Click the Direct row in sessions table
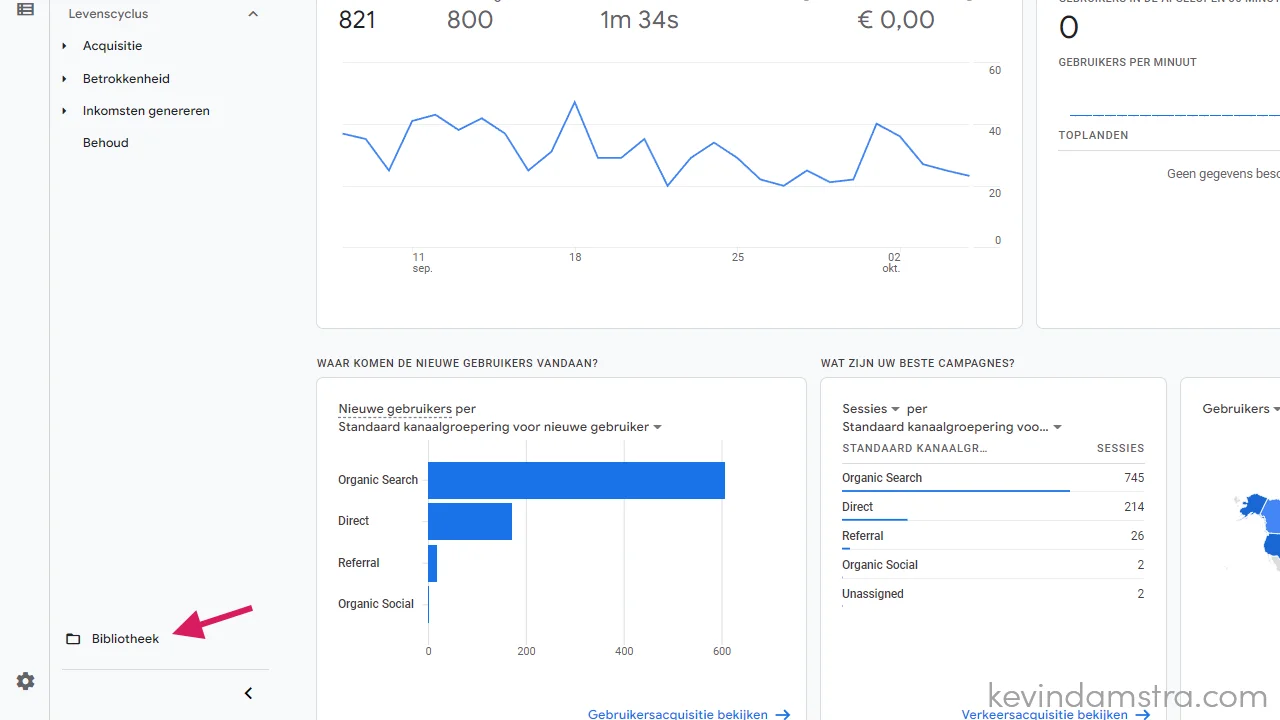Viewport: 1280px width, 720px height. point(993,507)
